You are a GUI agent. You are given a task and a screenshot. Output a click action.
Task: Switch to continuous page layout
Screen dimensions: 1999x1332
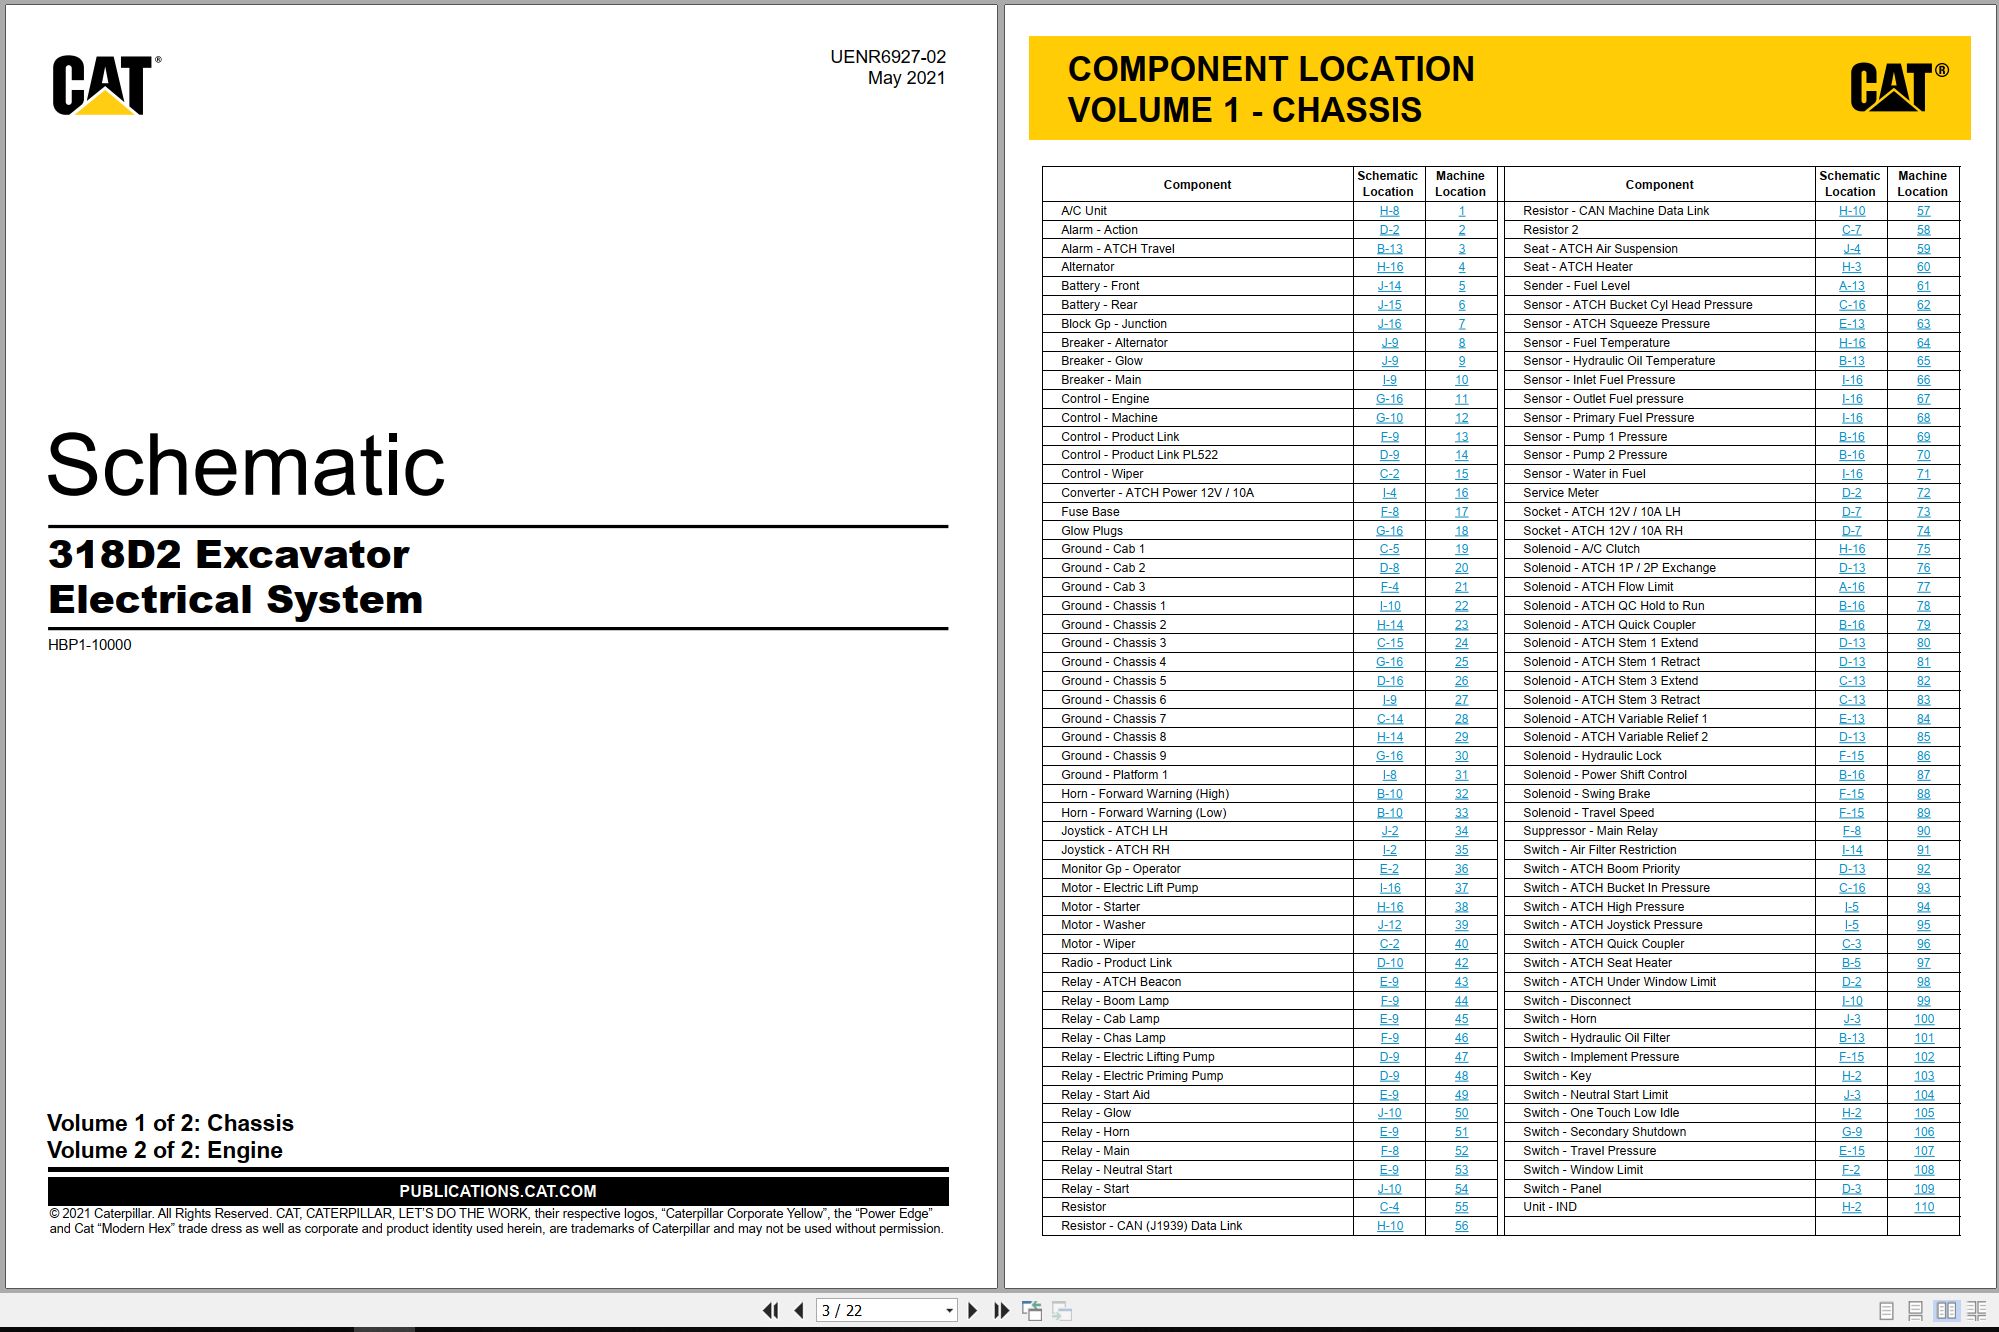tap(1915, 1310)
